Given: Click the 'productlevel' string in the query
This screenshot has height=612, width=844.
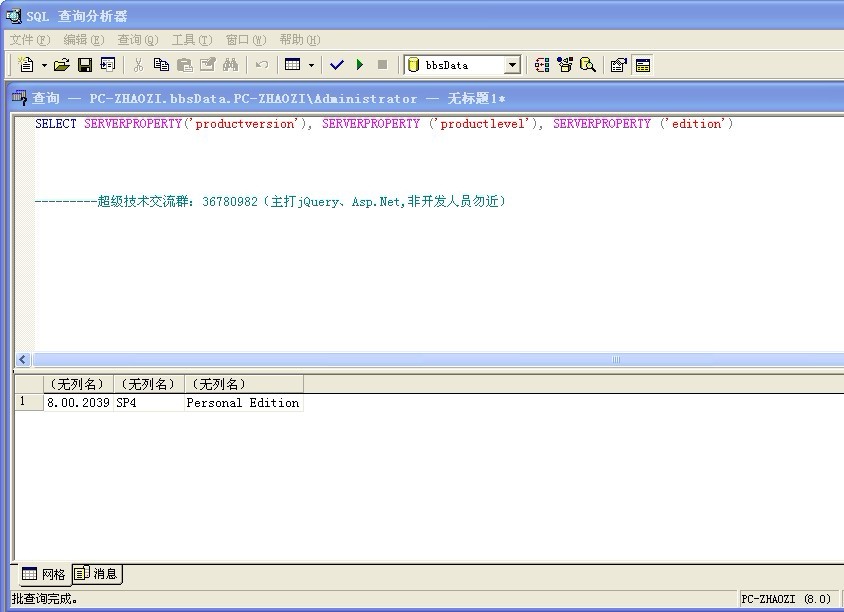Looking at the screenshot, I should coord(482,124).
